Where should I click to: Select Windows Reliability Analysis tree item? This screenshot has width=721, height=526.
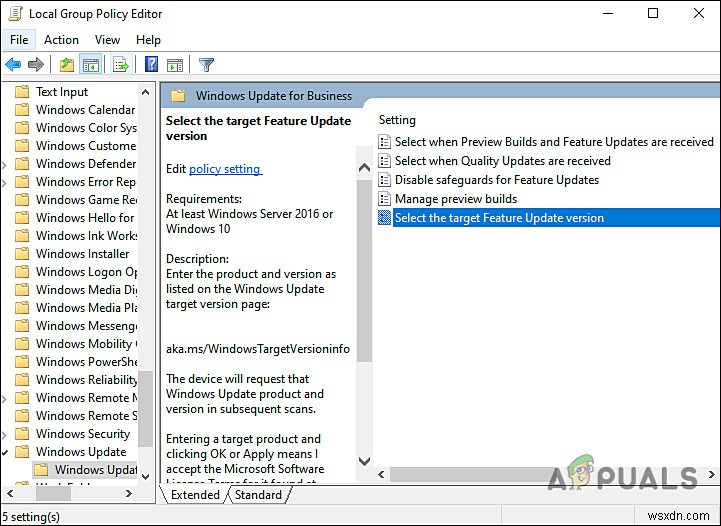point(86,379)
